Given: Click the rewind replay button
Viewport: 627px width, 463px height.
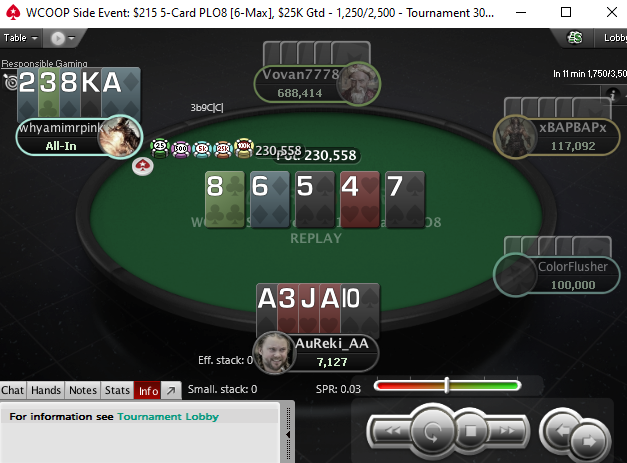Looking at the screenshot, I should coord(391,431).
